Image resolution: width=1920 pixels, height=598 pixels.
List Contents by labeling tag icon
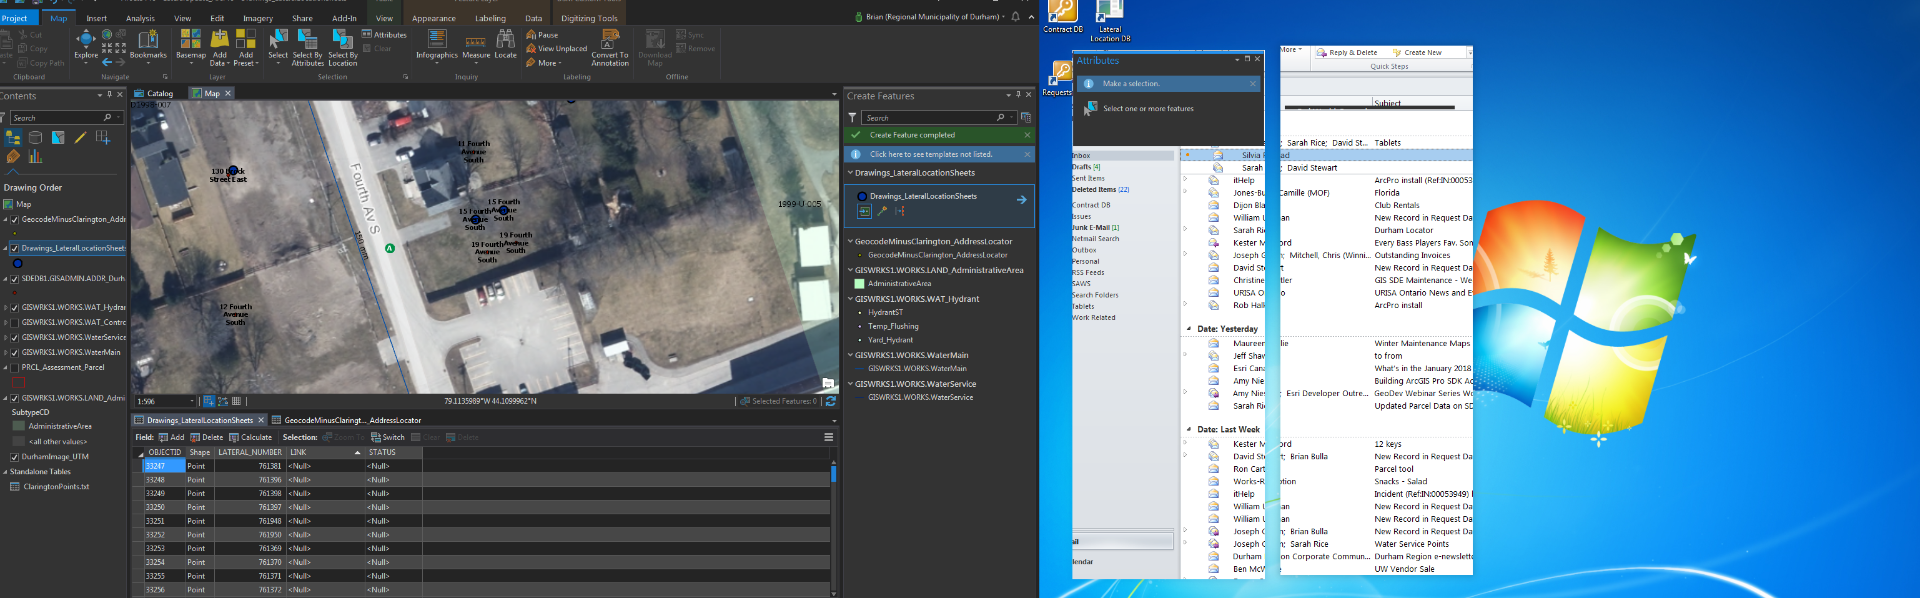click(x=13, y=156)
